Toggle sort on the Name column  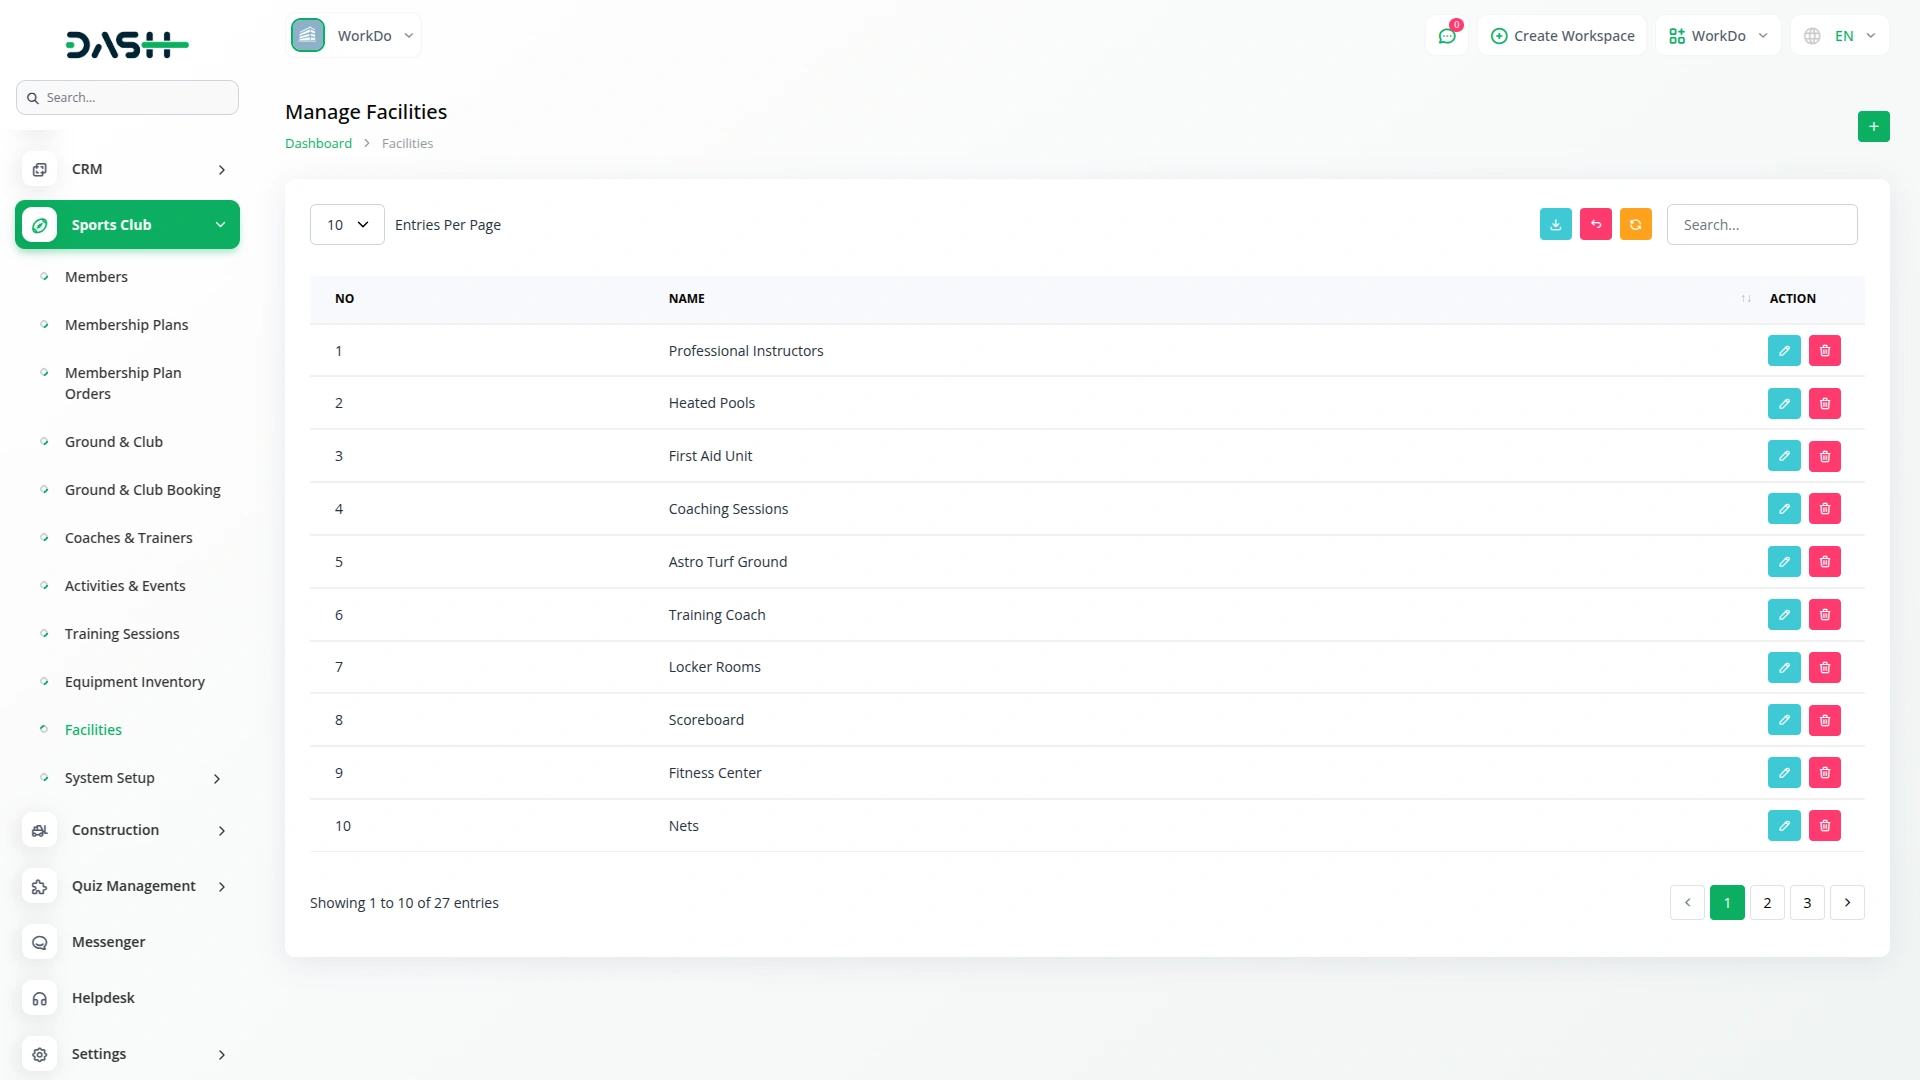click(x=1745, y=299)
